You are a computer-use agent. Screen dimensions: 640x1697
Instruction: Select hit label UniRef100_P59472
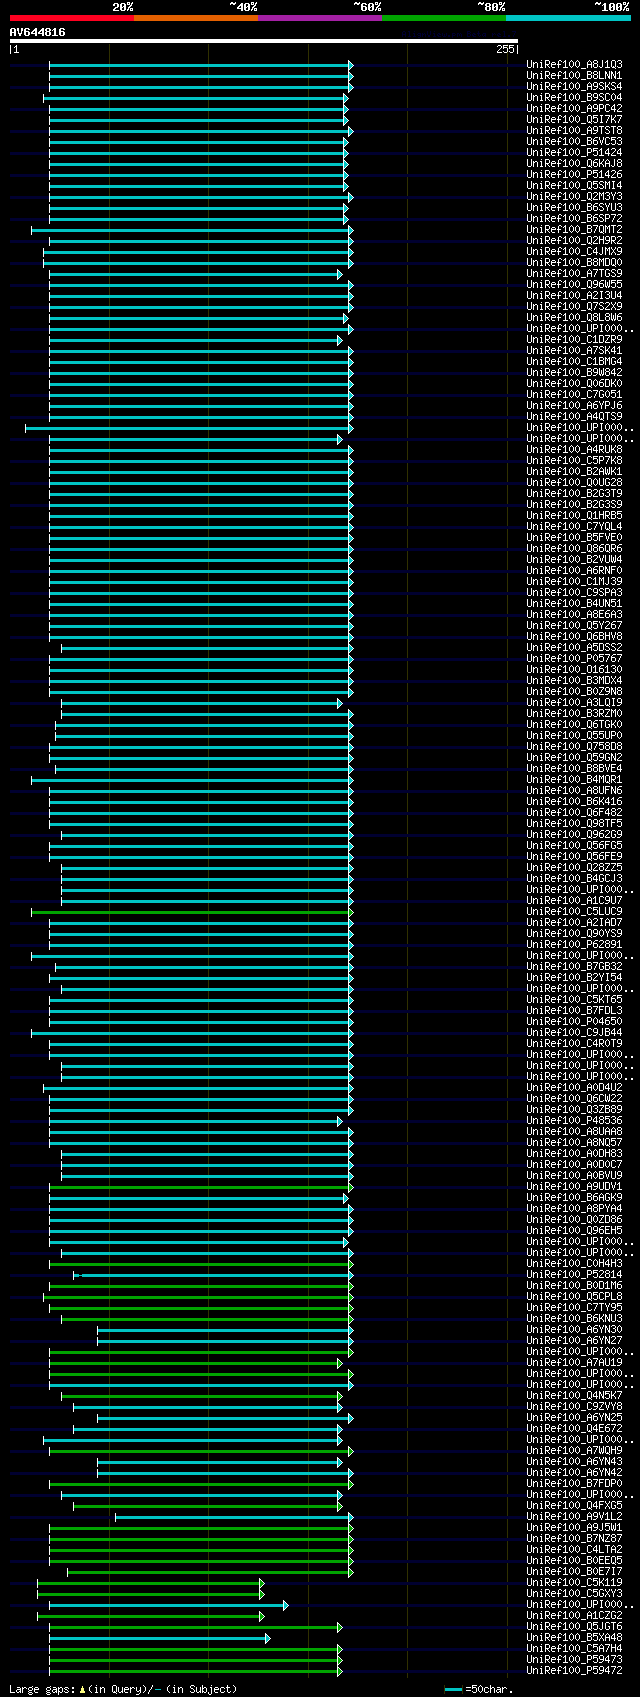coord(574,1671)
